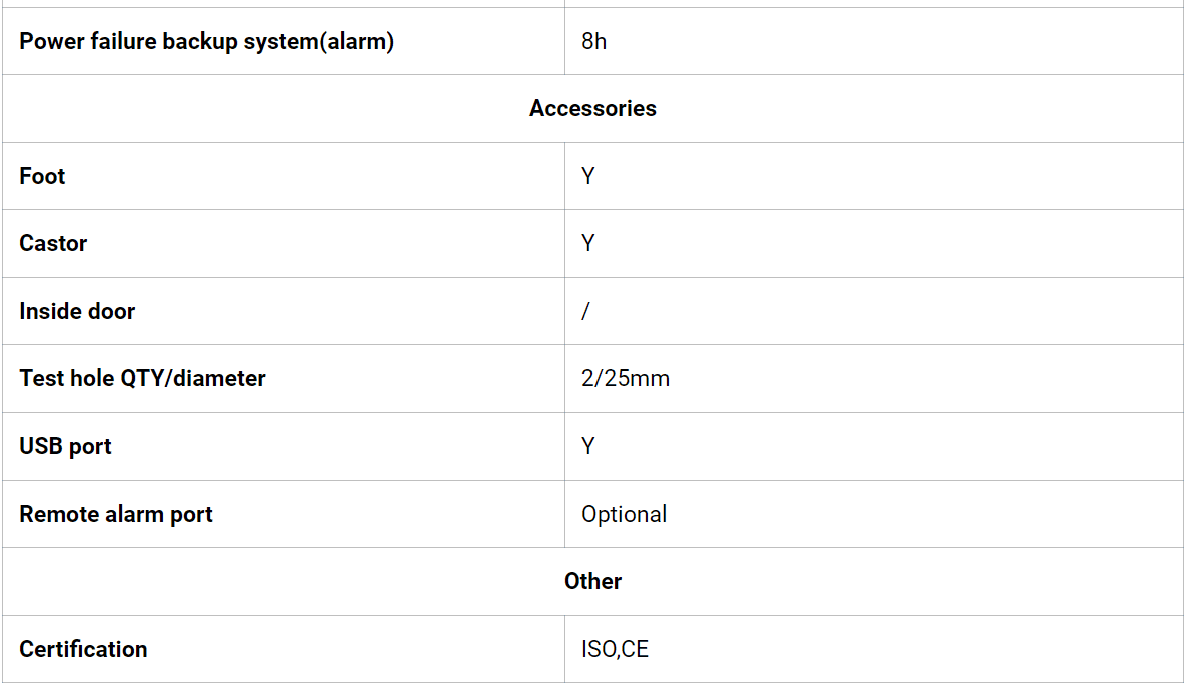Select the slash value for Inside door

pyautogui.click(x=585, y=311)
